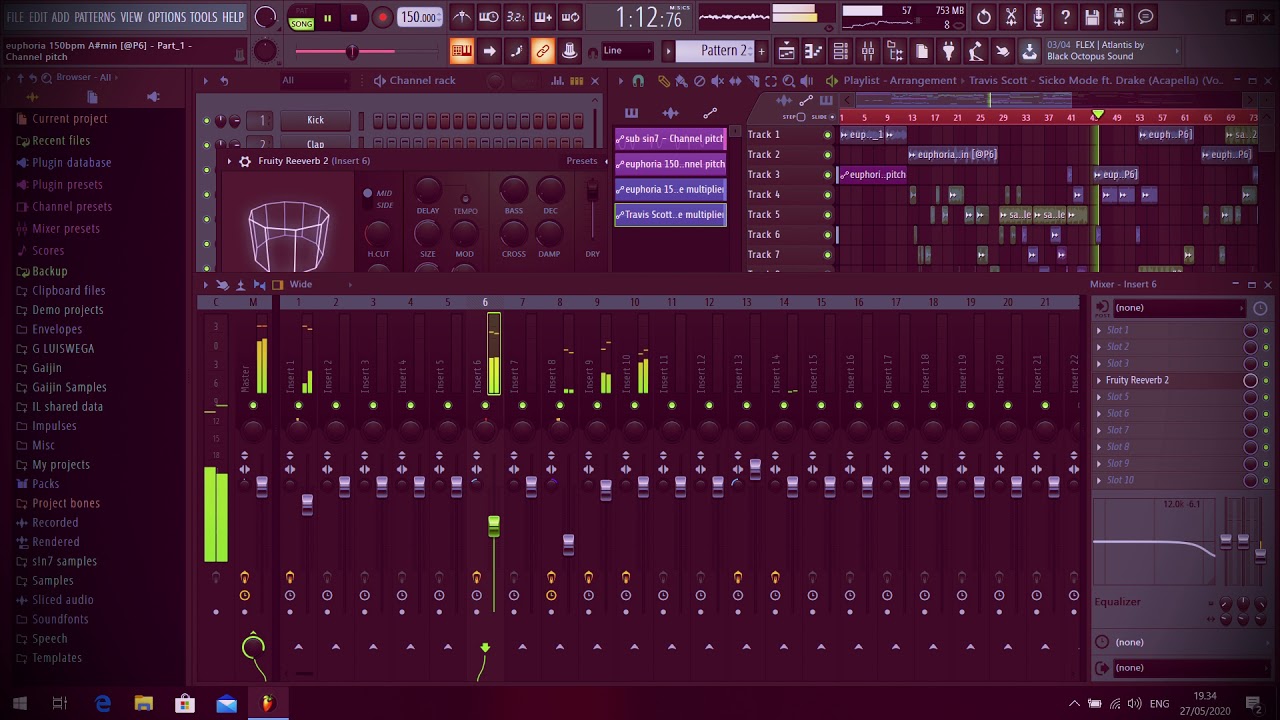1280x720 pixels.
Task: Open the chat bubble news icon
Action: [1146, 17]
